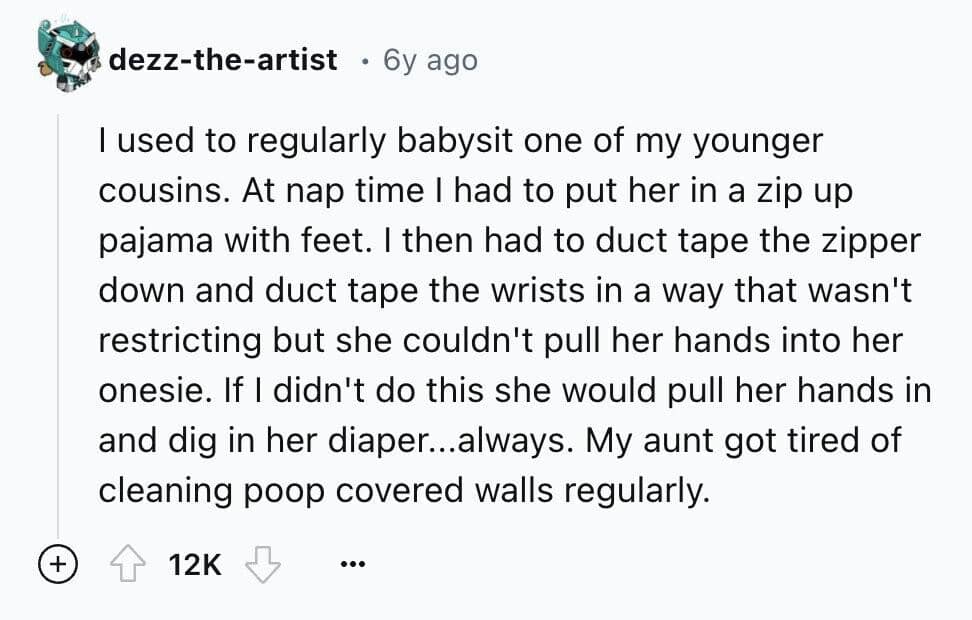Image resolution: width=972 pixels, height=620 pixels.
Task: Click the vertical thread line beside the comment
Action: (x=58, y=330)
